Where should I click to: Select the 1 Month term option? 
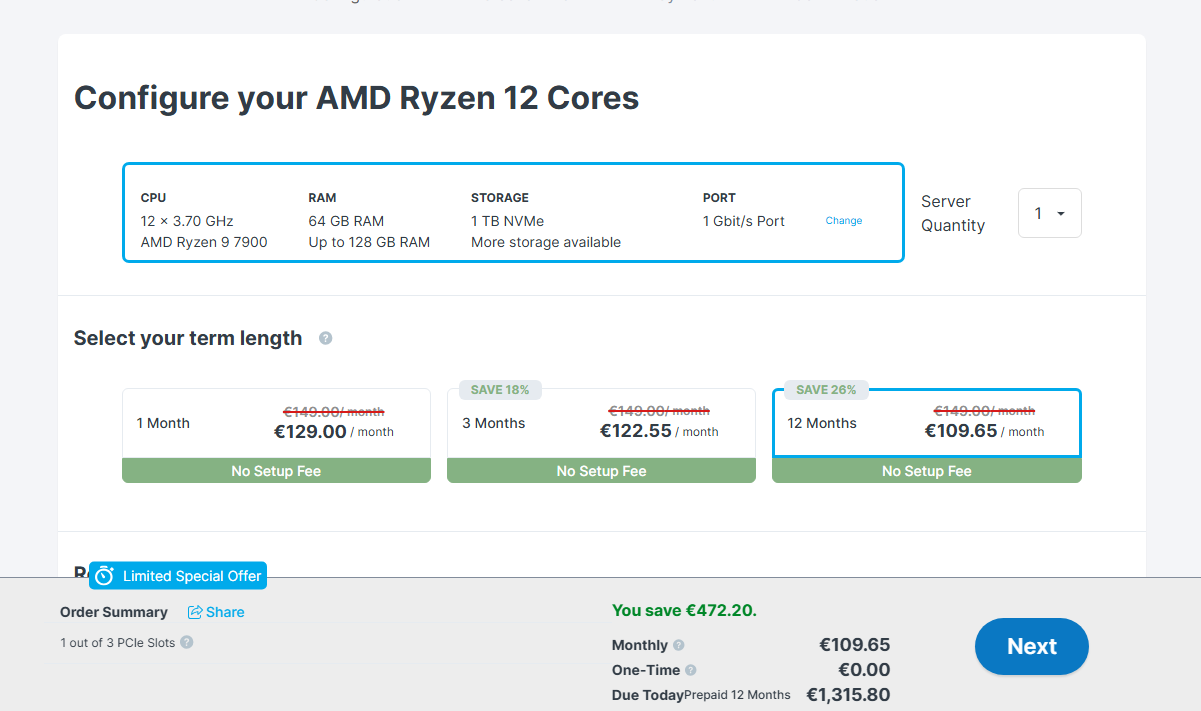click(276, 423)
